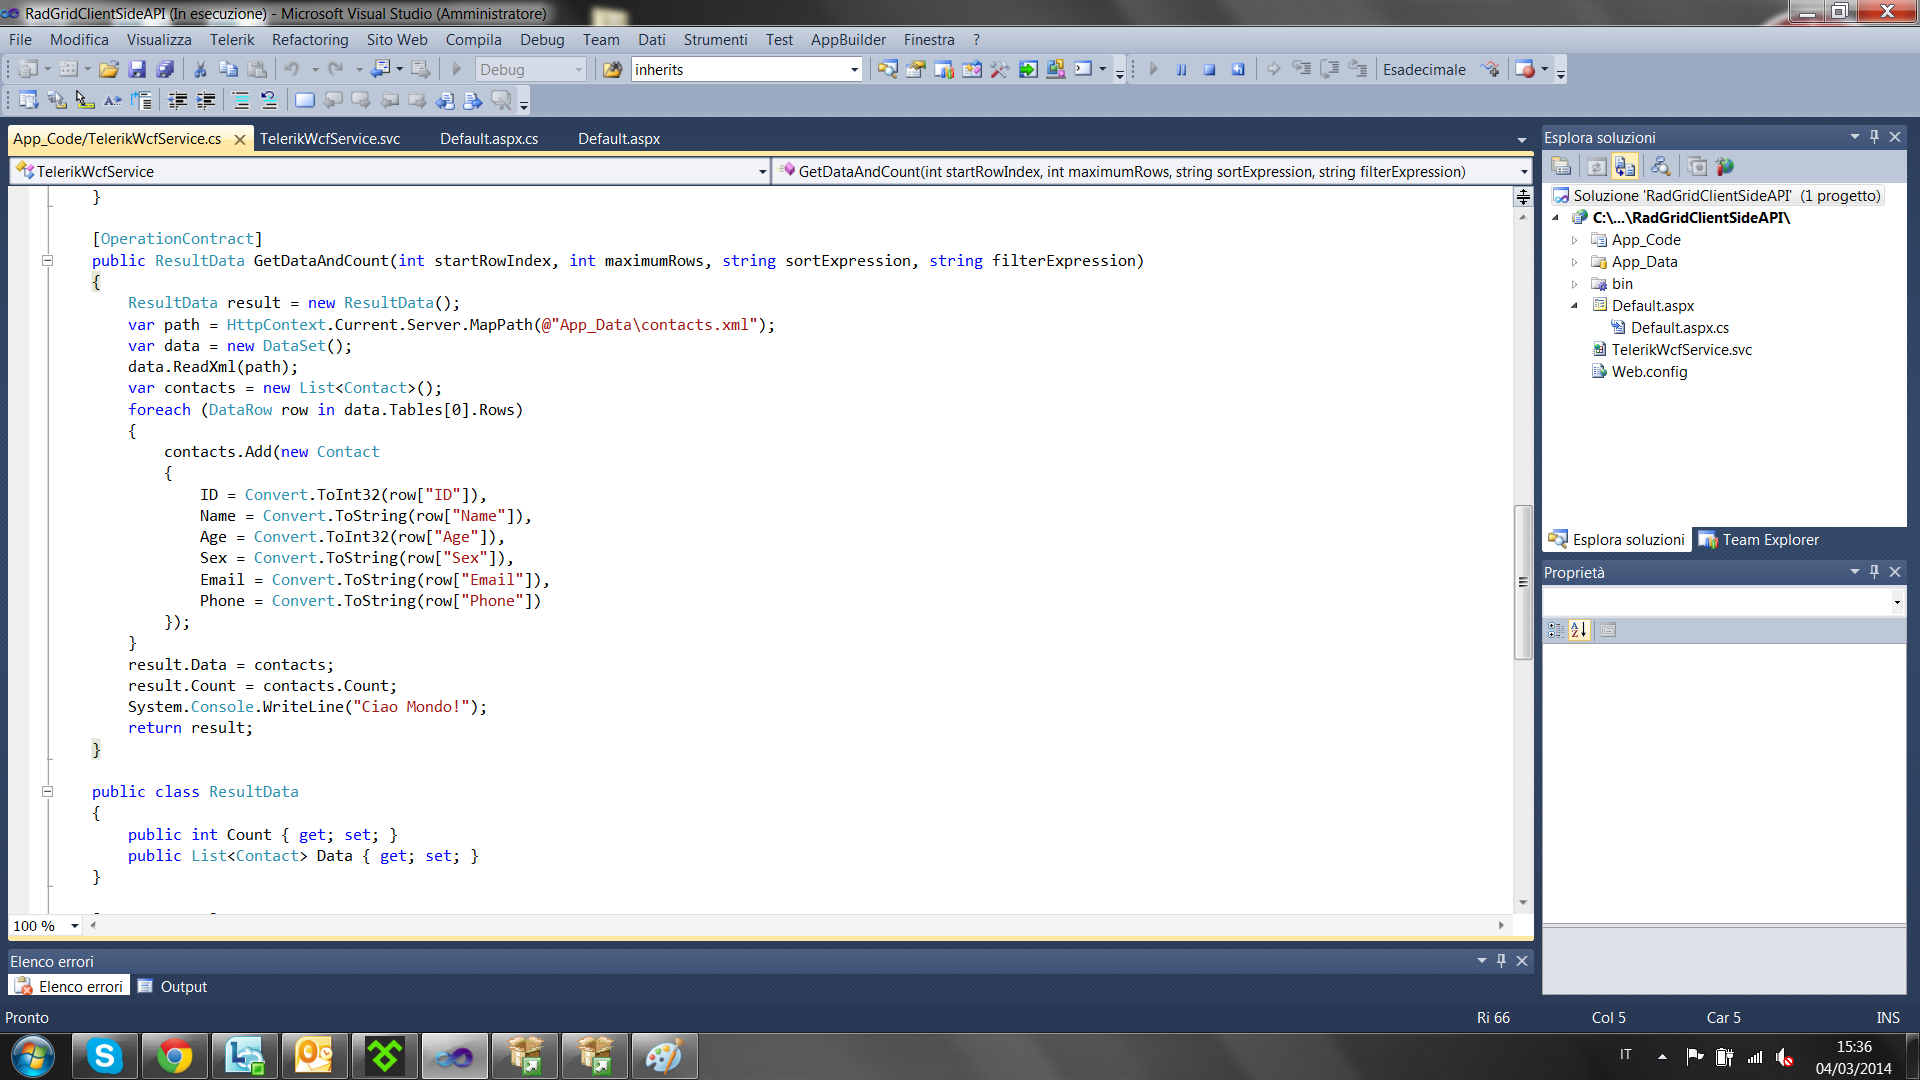Screen dimensions: 1920x1080
Task: Toggle Esadecimale hexadecimal display
Action: click(1424, 70)
